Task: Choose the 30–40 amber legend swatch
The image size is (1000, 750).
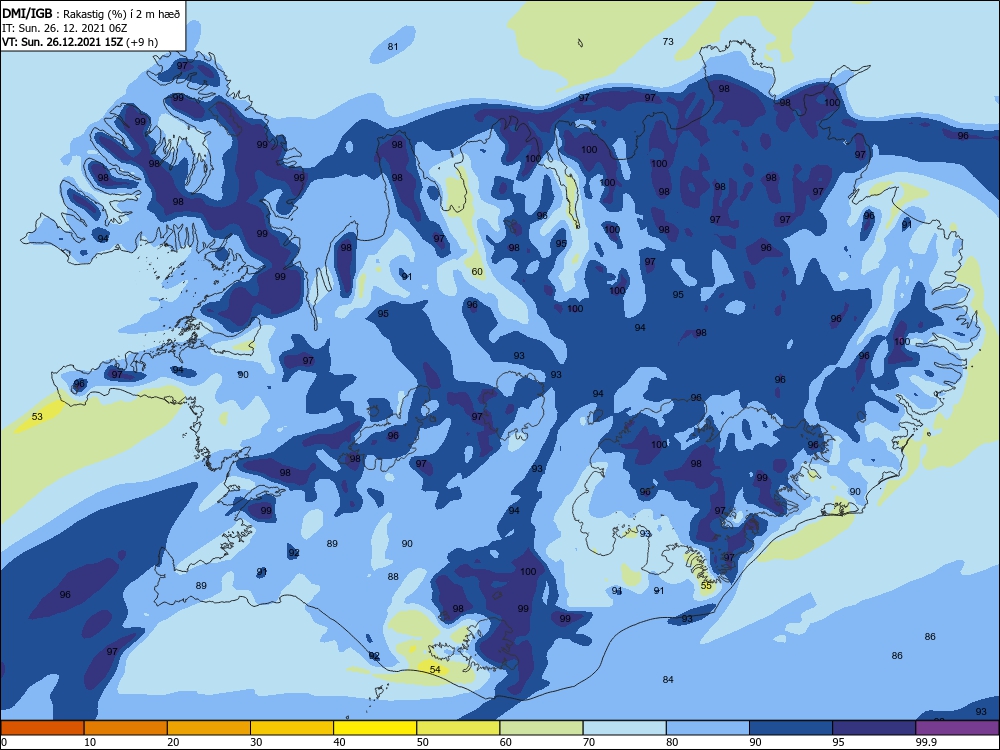Action: click(x=292, y=728)
